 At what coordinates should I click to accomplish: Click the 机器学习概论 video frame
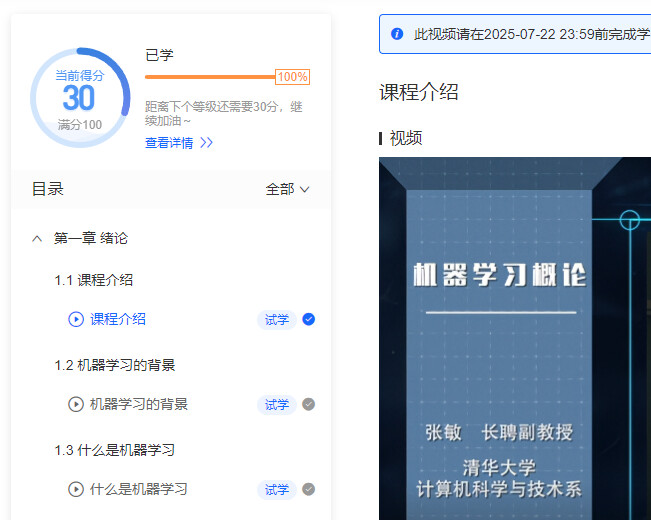coord(515,338)
